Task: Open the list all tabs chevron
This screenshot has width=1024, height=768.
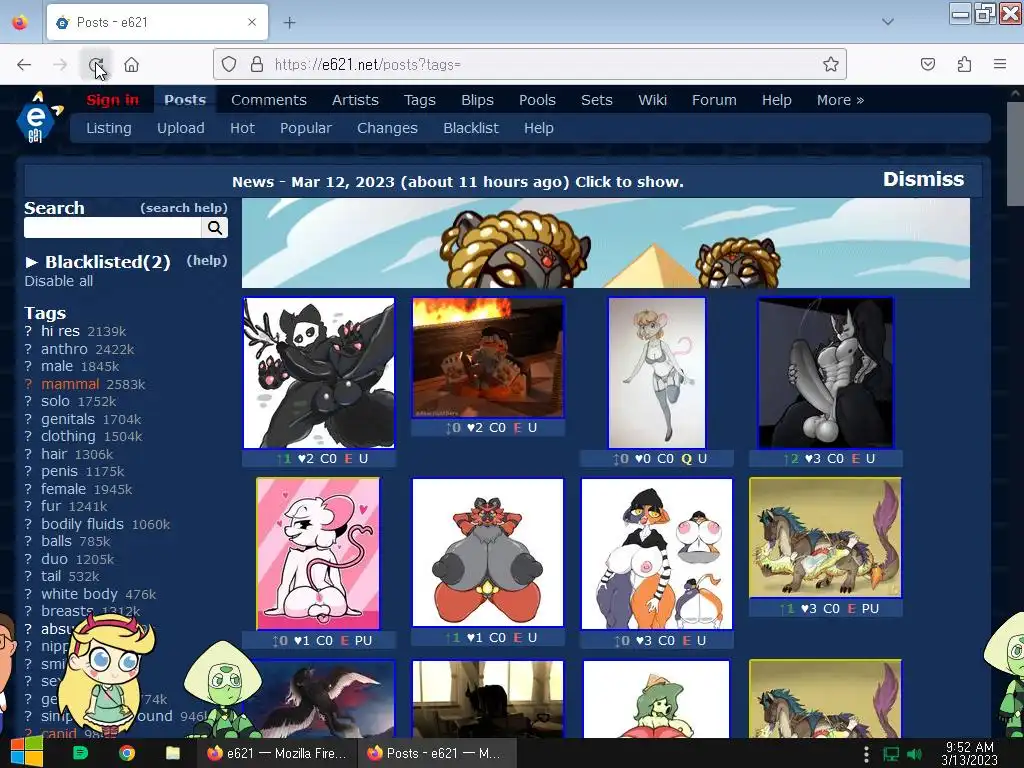Action: [x=888, y=22]
